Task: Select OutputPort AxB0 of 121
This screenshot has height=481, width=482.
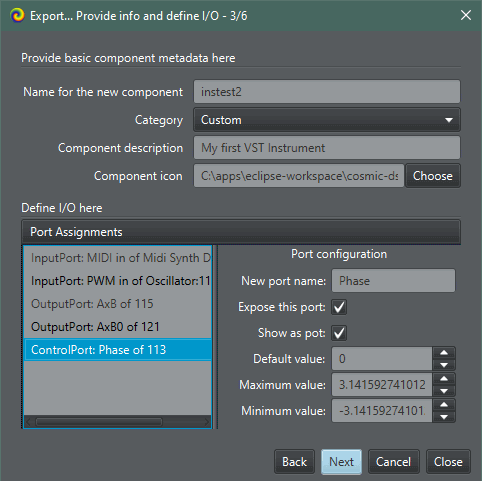Action: pyautogui.click(x=118, y=327)
